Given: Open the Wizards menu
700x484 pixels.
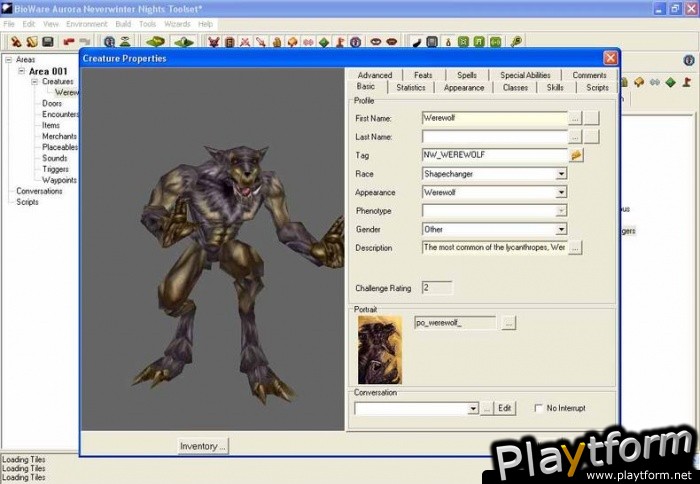Looking at the screenshot, I should tap(177, 24).
